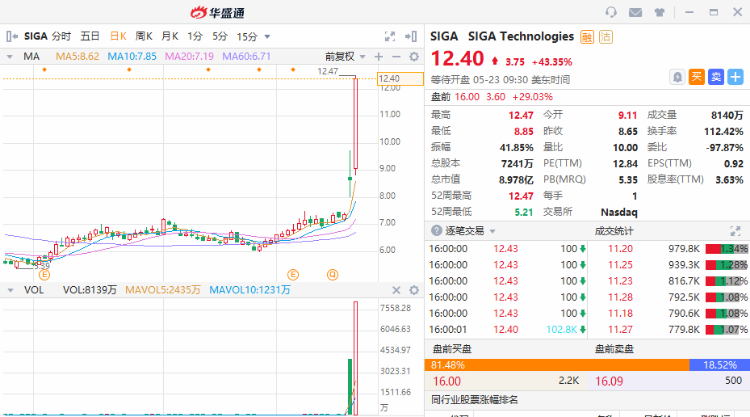This screenshot has width=750, height=417.
Task: Switch to 五日 five-day chart
Action: 90,36
